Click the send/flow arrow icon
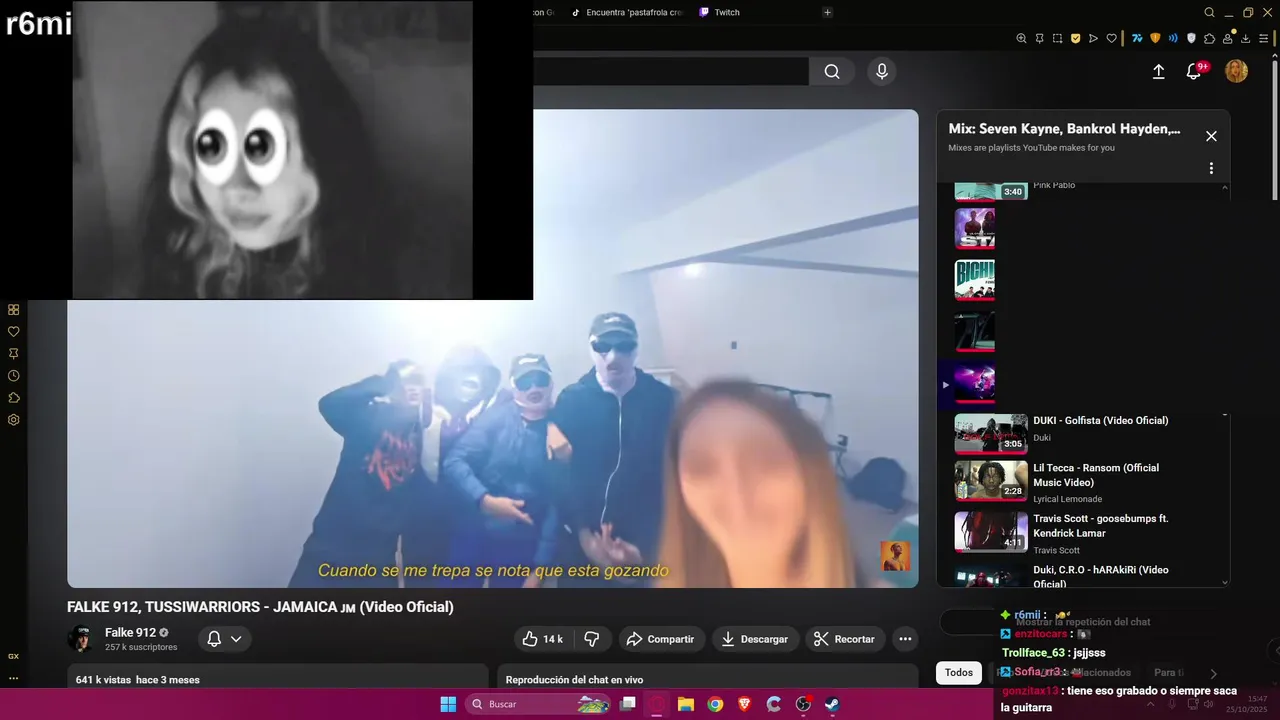 [x=1093, y=38]
